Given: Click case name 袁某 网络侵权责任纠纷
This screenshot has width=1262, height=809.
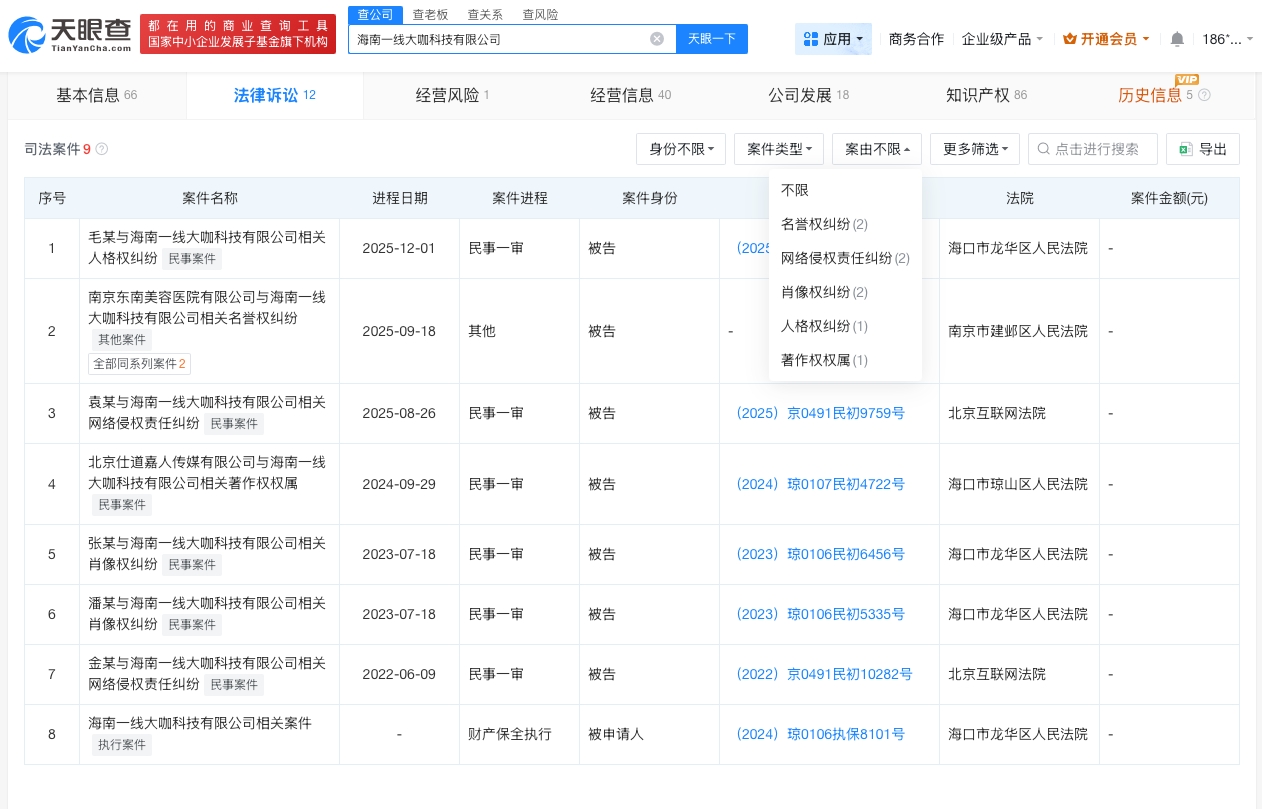Looking at the screenshot, I should (x=208, y=412).
